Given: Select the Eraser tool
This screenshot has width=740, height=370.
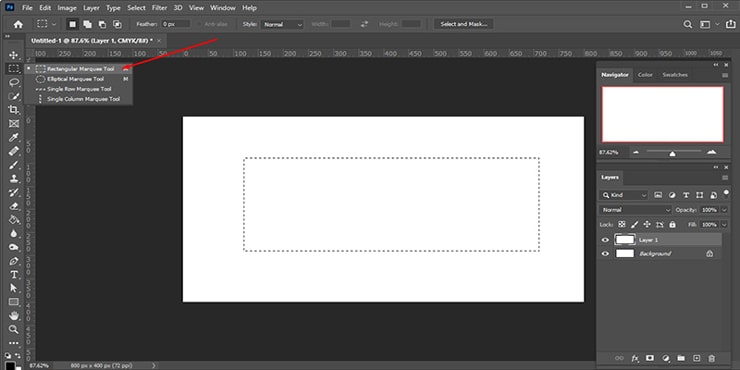Looking at the screenshot, I should click(x=14, y=206).
